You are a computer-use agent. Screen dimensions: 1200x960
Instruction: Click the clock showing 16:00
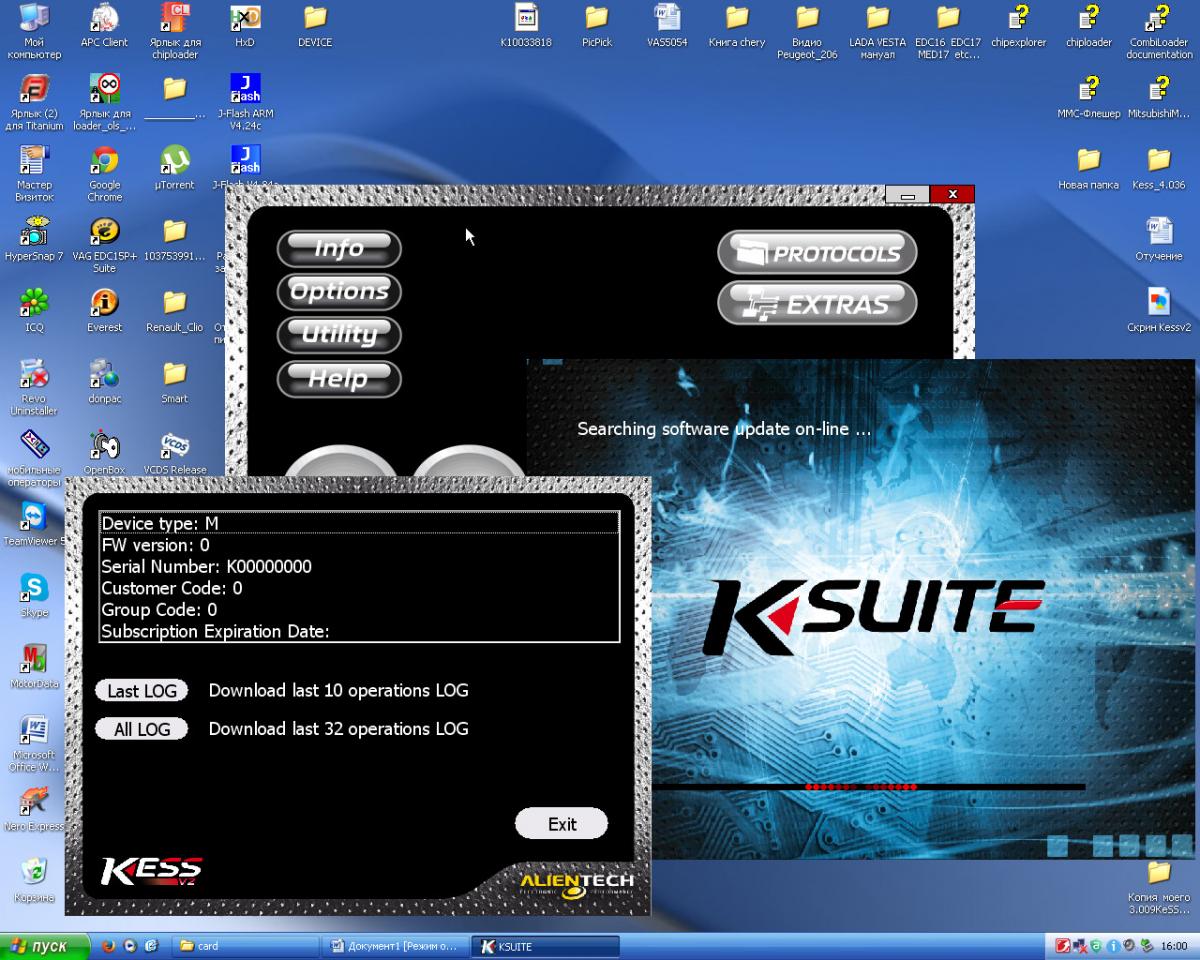click(1175, 946)
